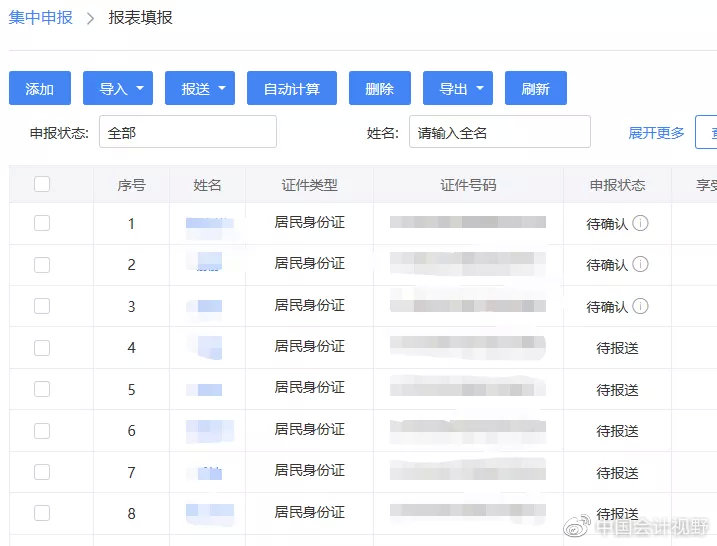This screenshot has width=717, height=546.
Task: Click the 姓名 column header
Action: tap(207, 185)
